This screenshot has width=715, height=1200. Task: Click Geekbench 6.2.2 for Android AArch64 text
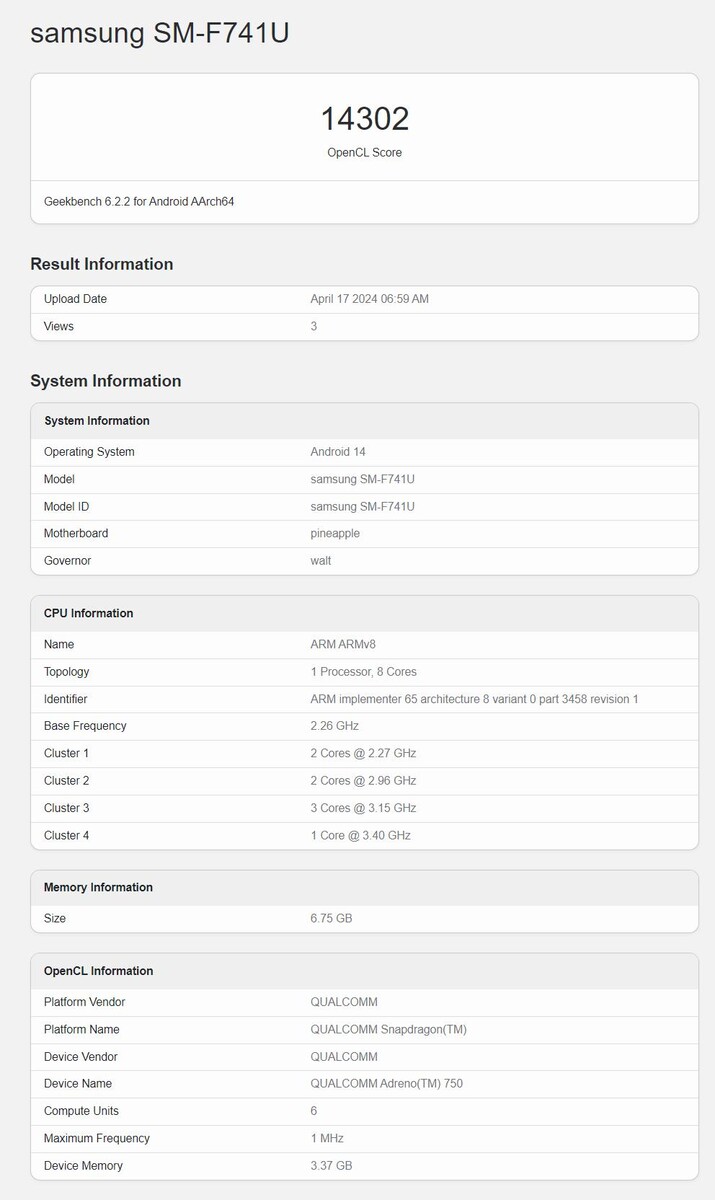[139, 202]
